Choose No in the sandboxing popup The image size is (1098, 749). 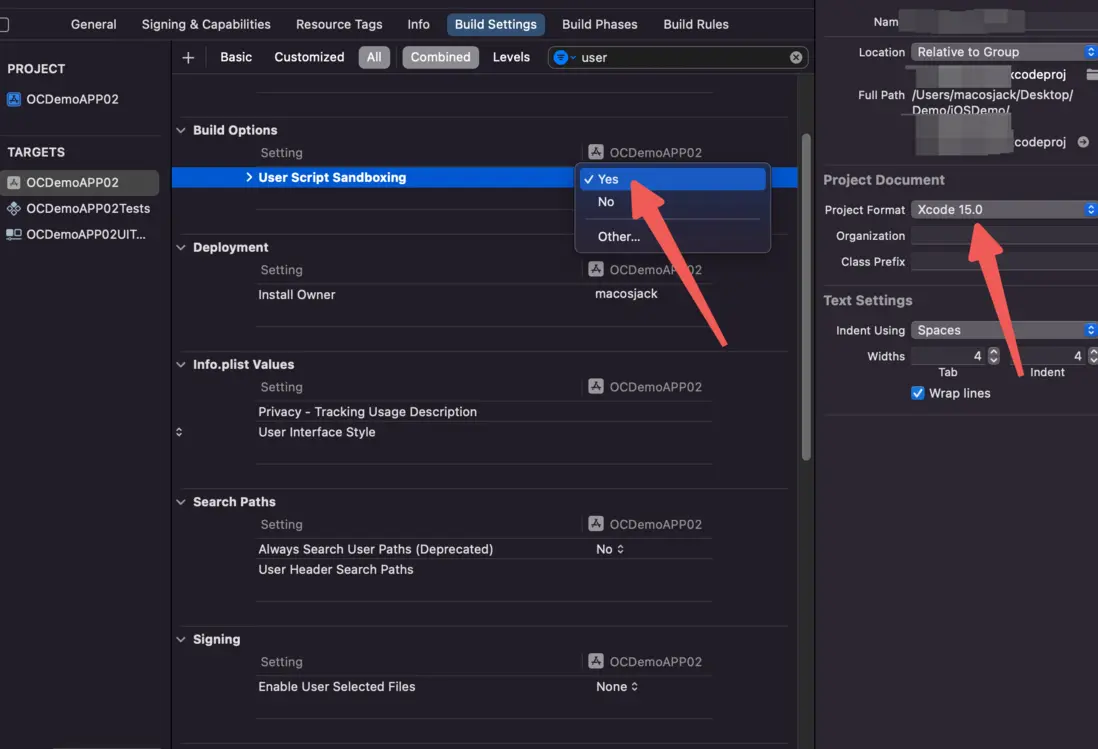pyautogui.click(x=606, y=202)
